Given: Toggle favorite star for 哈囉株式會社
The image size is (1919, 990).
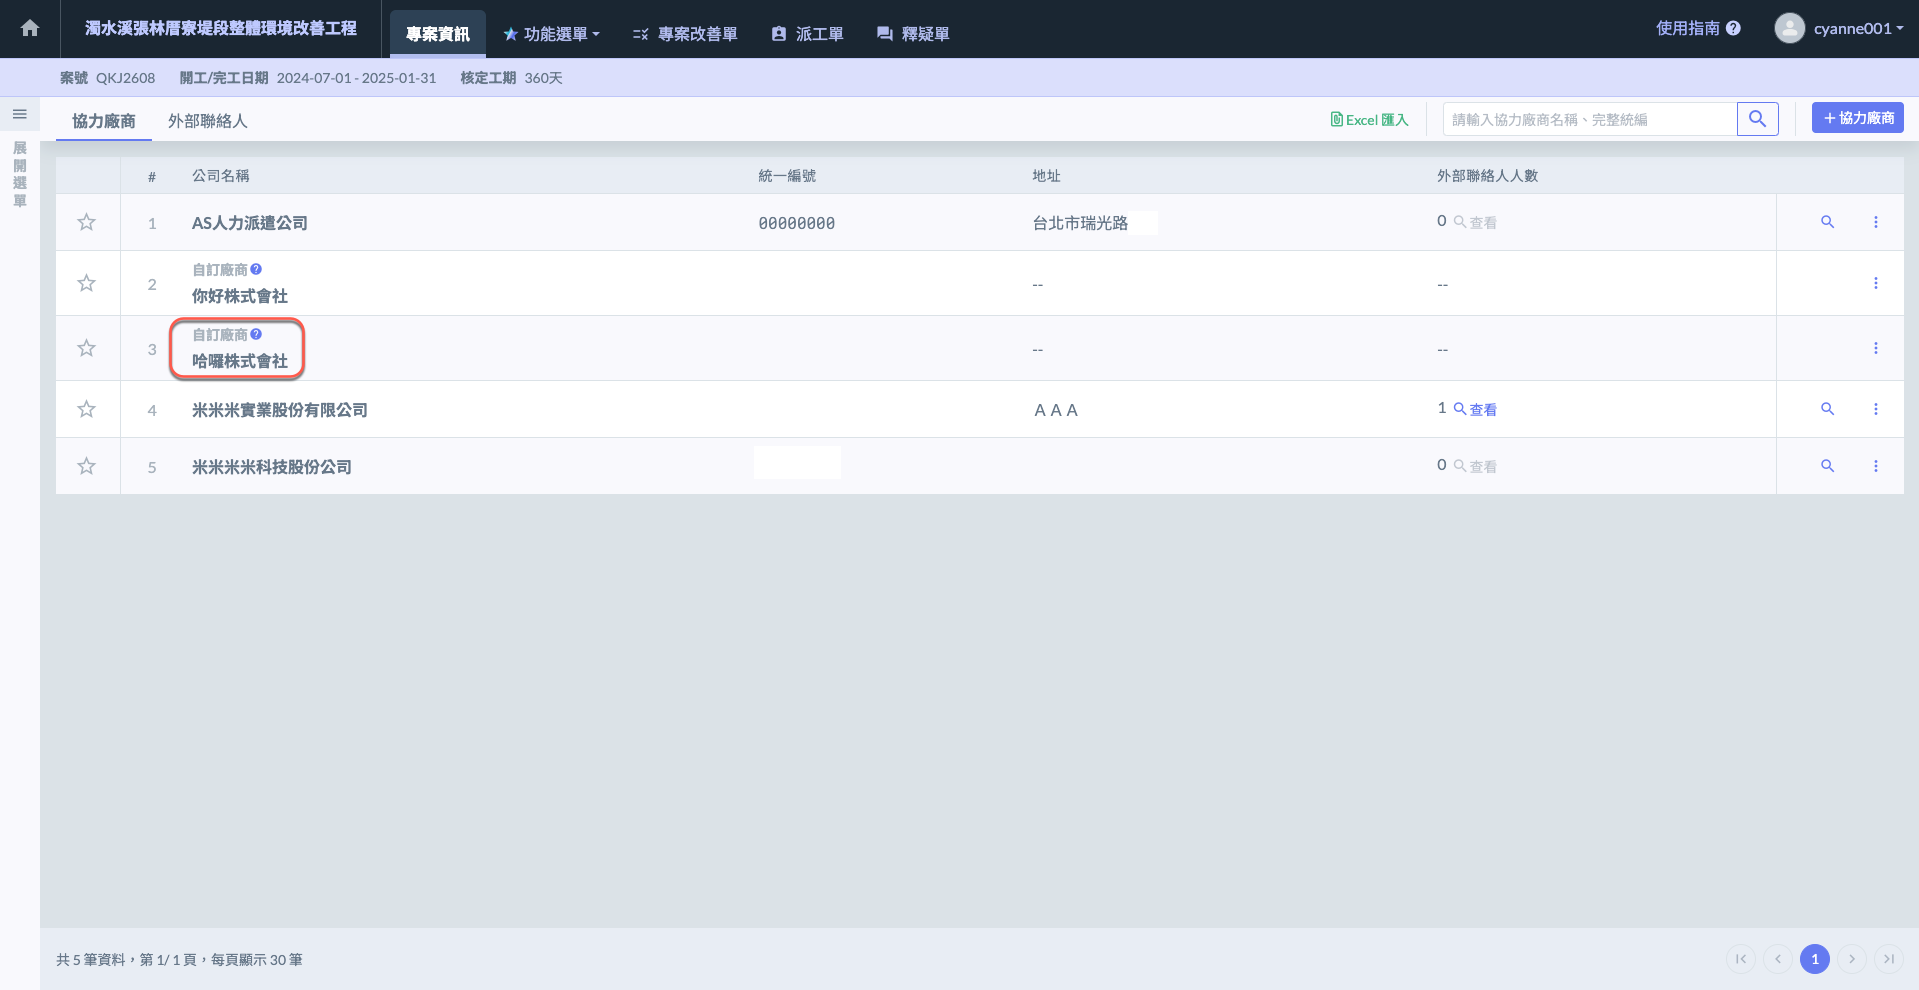Looking at the screenshot, I should (x=87, y=348).
